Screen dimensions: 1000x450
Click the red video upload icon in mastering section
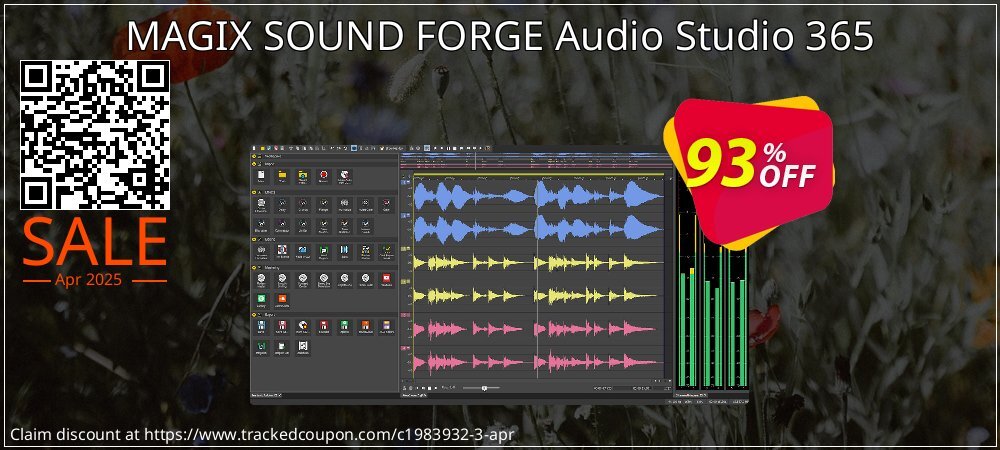click(386, 279)
